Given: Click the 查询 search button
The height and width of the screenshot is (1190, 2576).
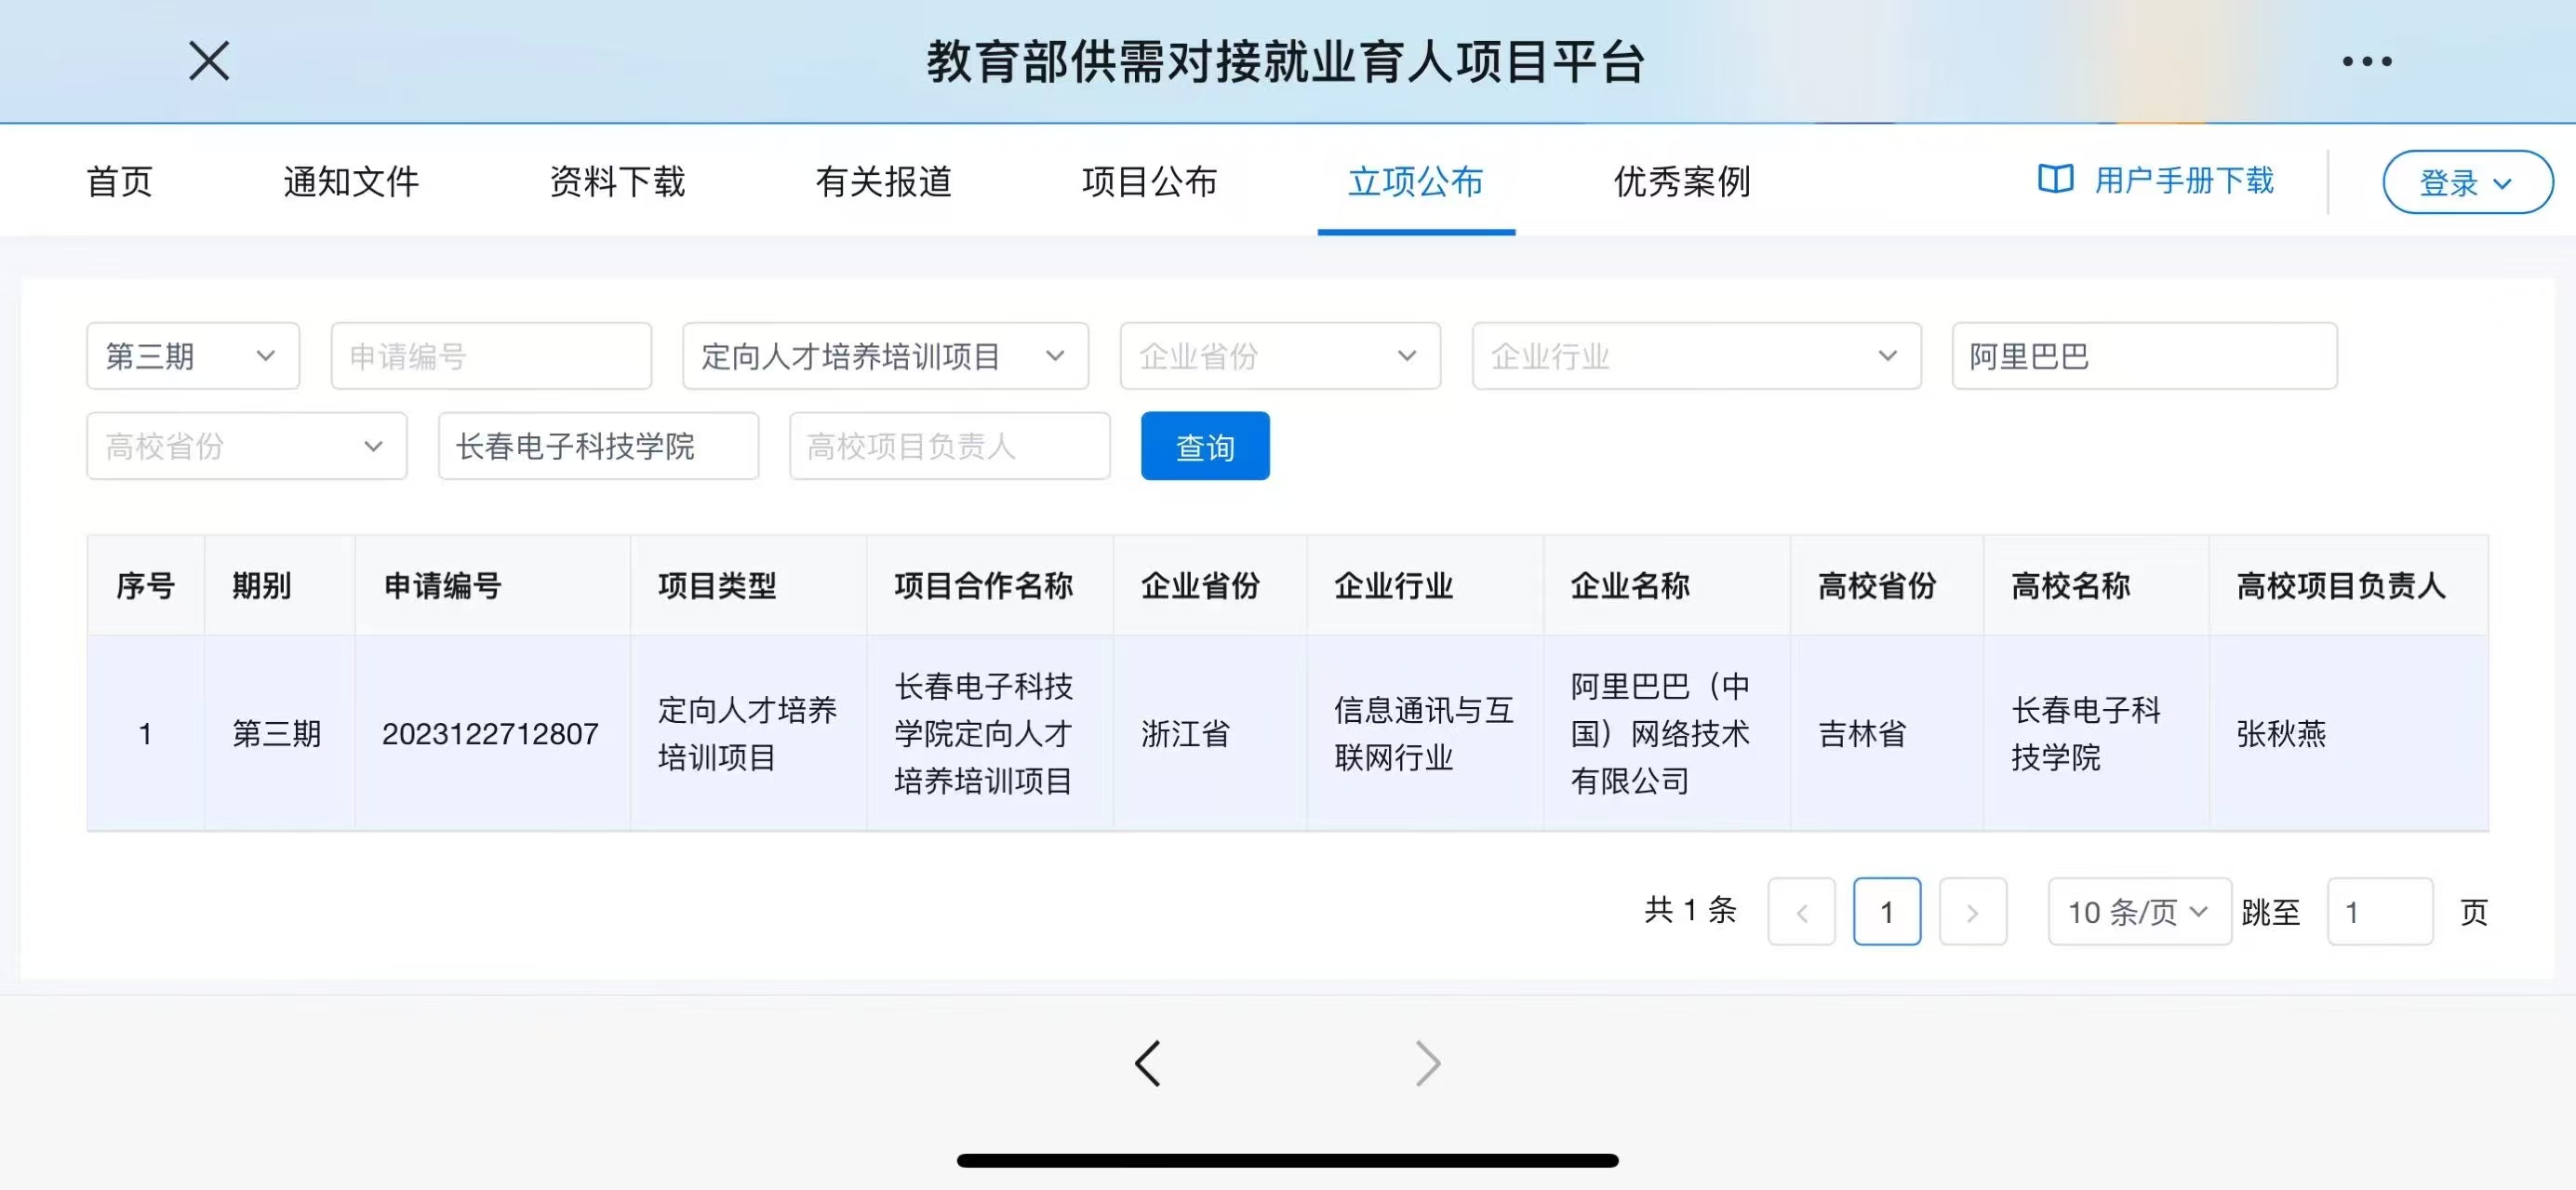Looking at the screenshot, I should click(x=1205, y=446).
